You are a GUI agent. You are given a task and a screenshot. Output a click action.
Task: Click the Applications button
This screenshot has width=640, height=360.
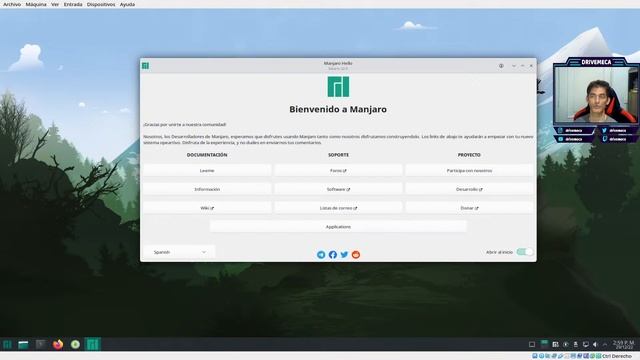pyautogui.click(x=338, y=227)
